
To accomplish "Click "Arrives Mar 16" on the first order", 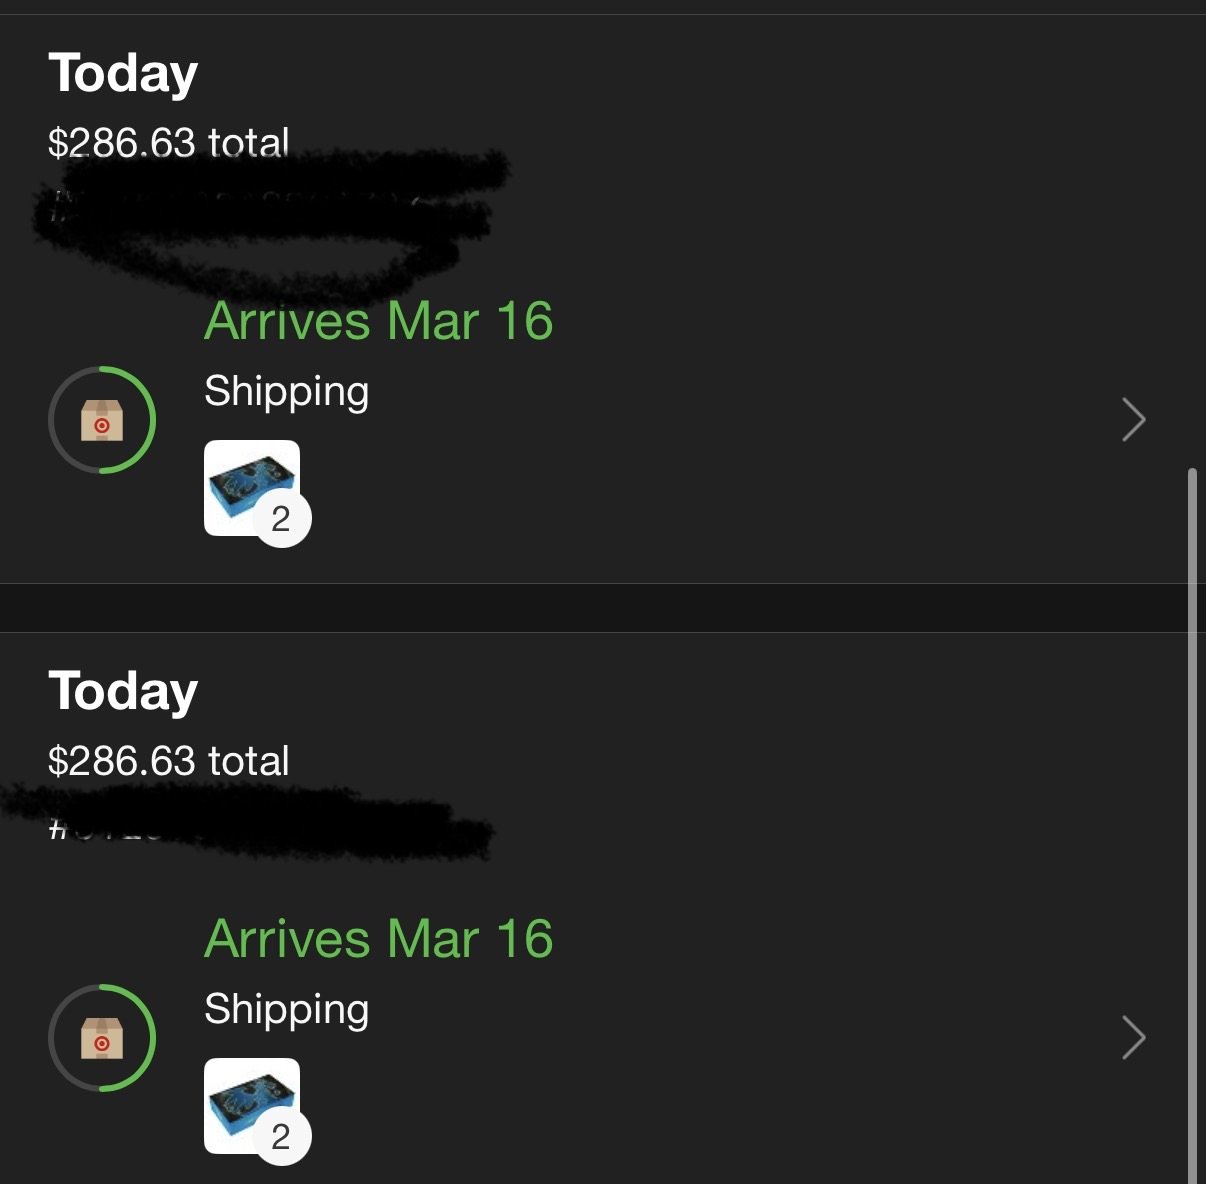I will (x=378, y=322).
